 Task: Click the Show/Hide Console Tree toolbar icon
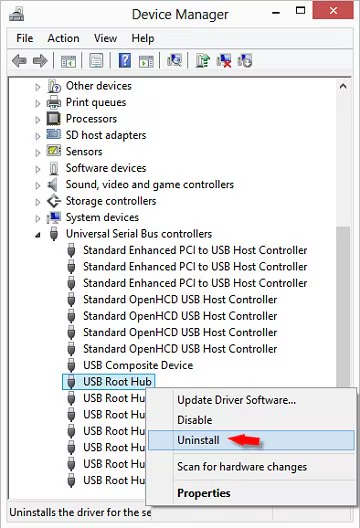(x=68, y=61)
